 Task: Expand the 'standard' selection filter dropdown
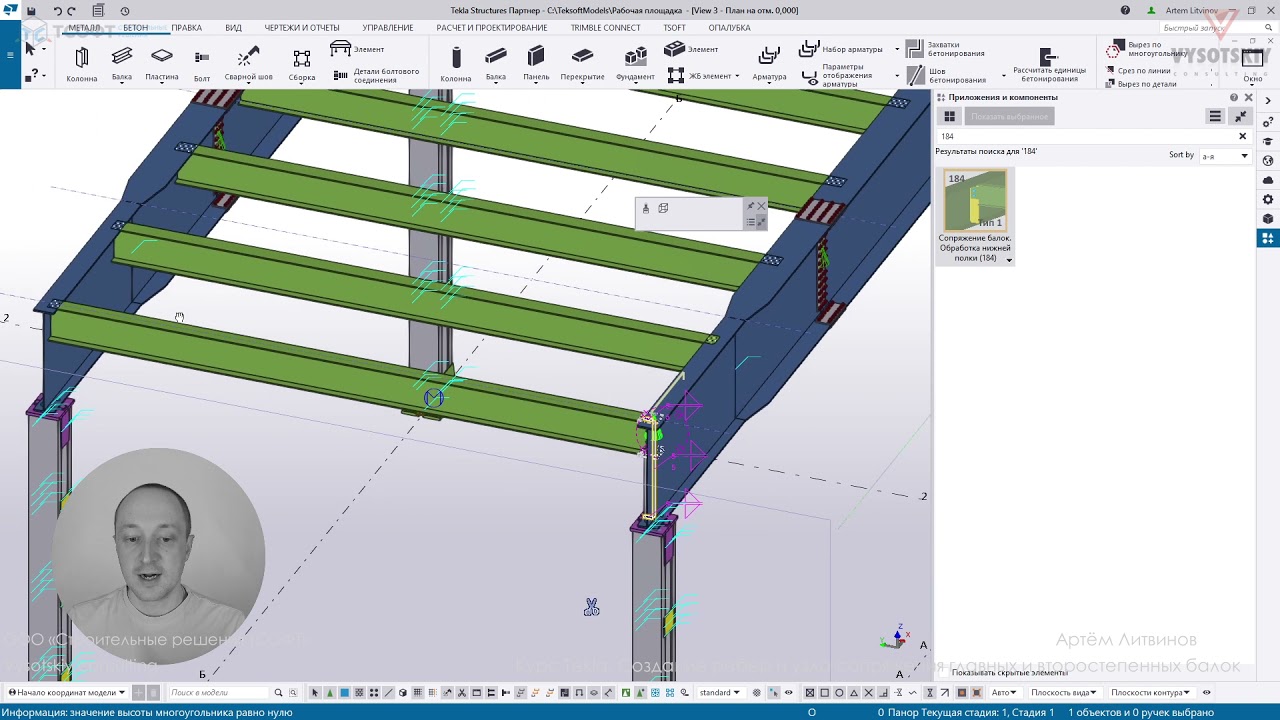tap(719, 692)
